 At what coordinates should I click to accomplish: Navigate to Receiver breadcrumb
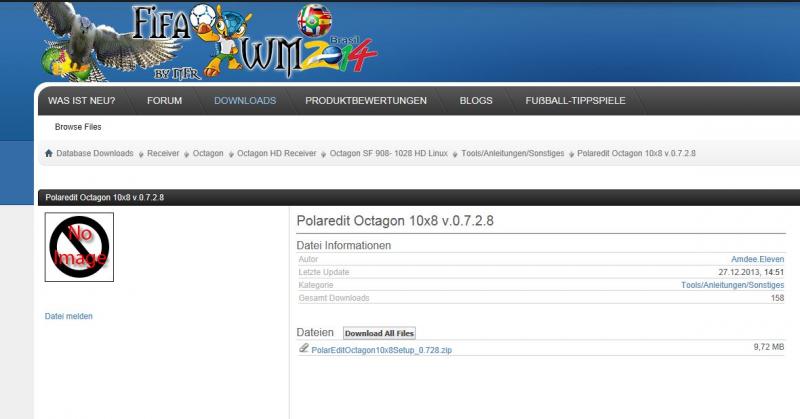(163, 153)
